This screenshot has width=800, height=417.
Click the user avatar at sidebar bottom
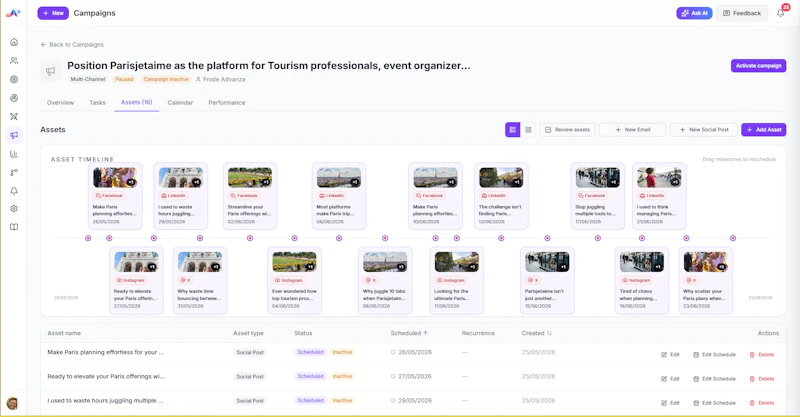click(x=13, y=404)
